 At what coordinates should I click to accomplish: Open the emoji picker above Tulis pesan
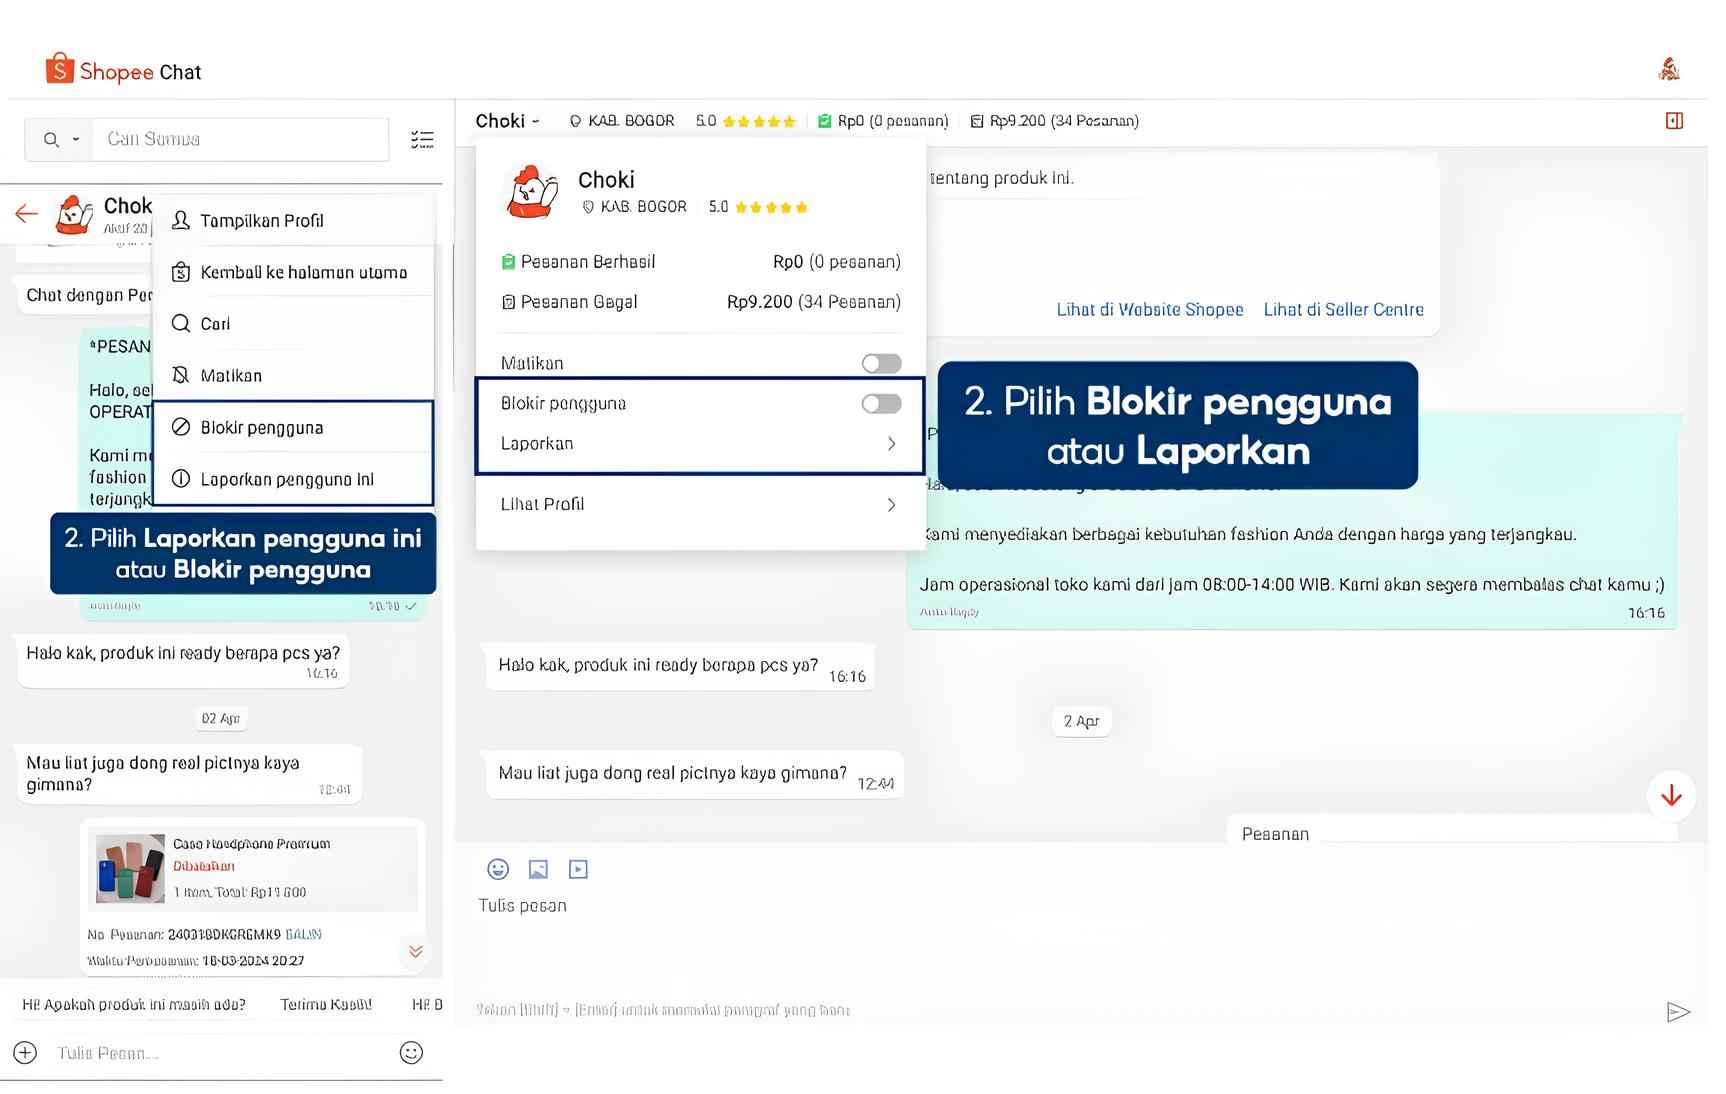(498, 869)
